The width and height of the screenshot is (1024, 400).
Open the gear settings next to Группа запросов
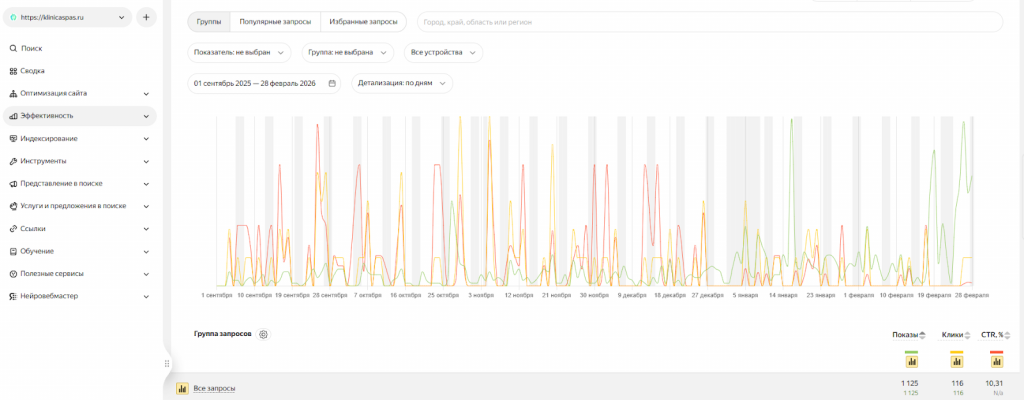[264, 334]
